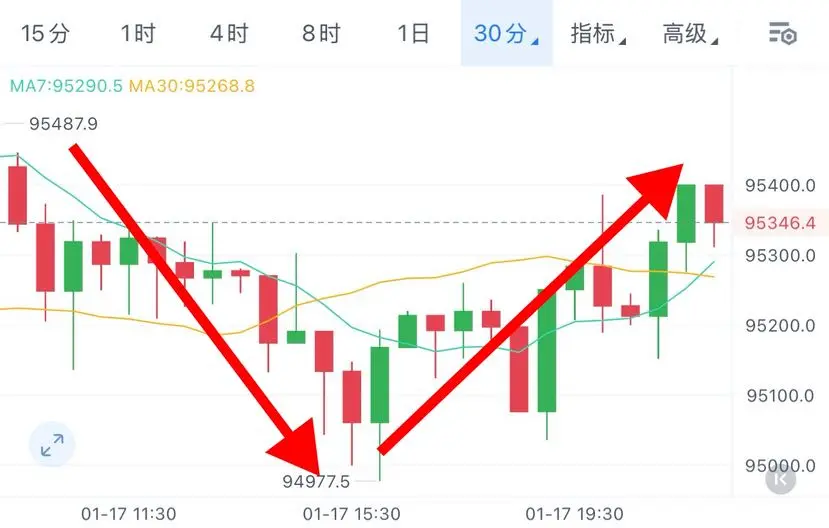Choose the 8时 timeframe
This screenshot has height=528, width=829.
[x=321, y=33]
